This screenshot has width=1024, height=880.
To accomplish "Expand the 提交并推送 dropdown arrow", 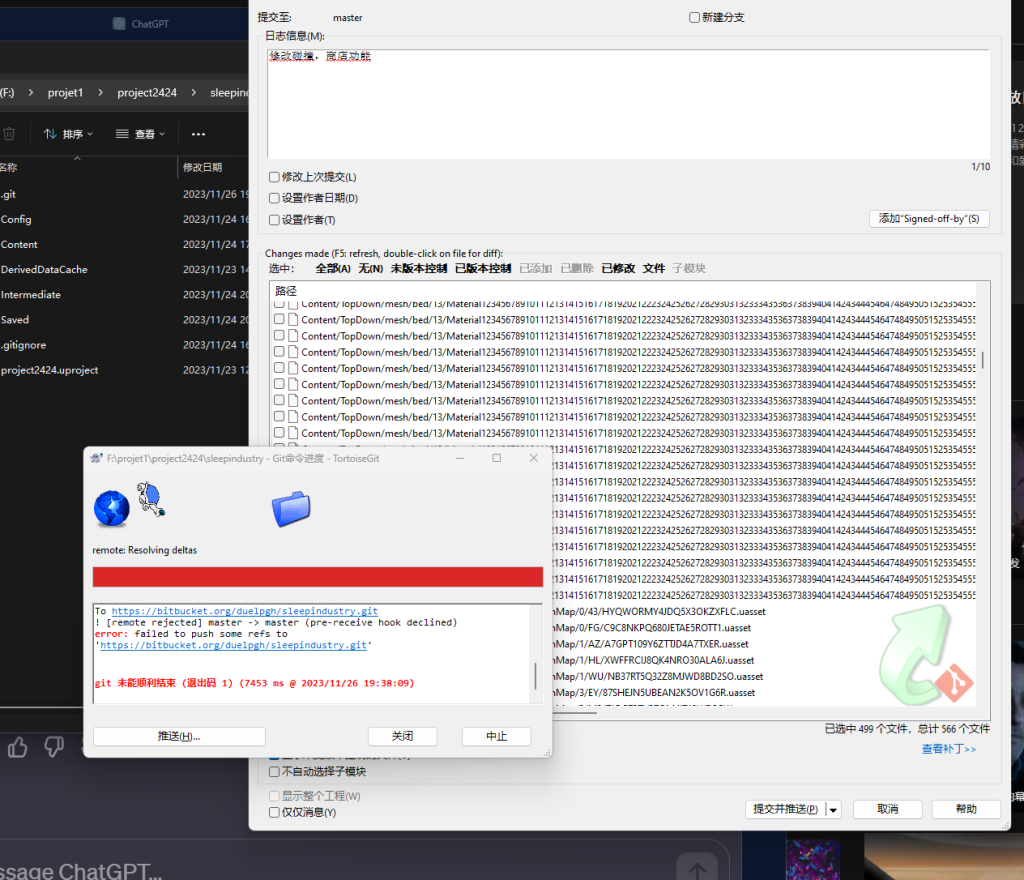I will [833, 809].
